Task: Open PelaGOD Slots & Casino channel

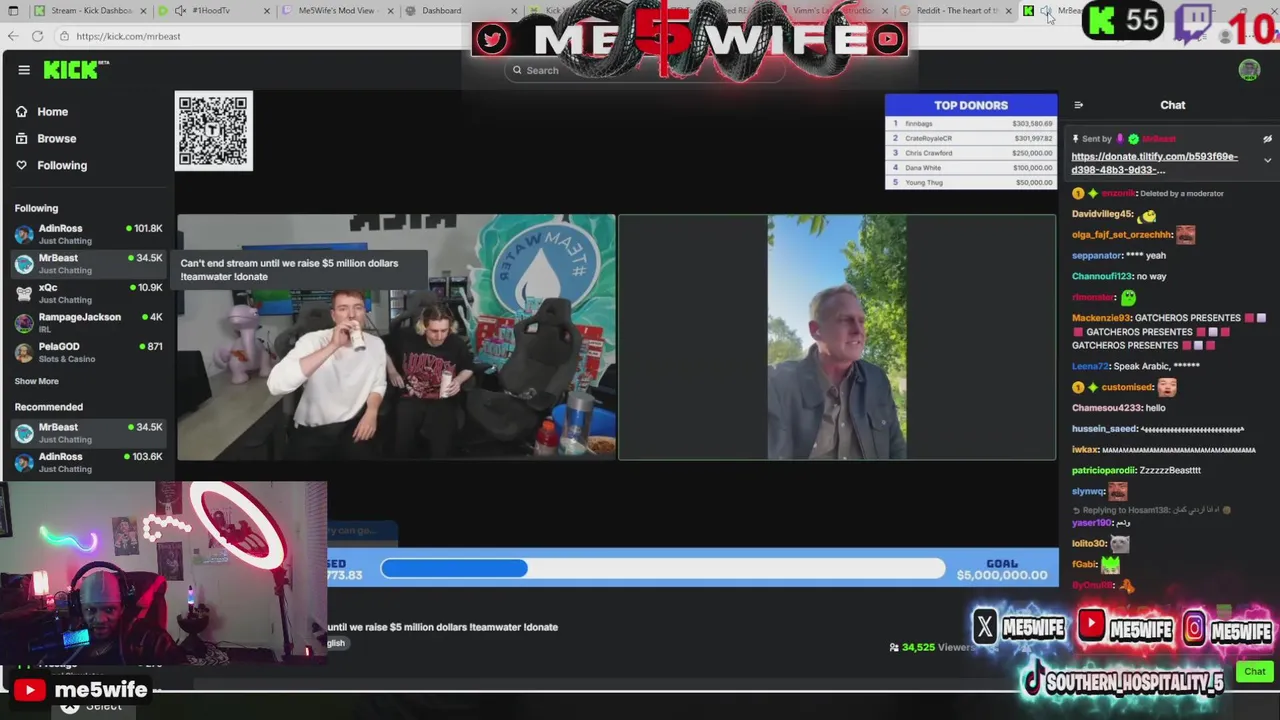Action: pyautogui.click(x=88, y=352)
